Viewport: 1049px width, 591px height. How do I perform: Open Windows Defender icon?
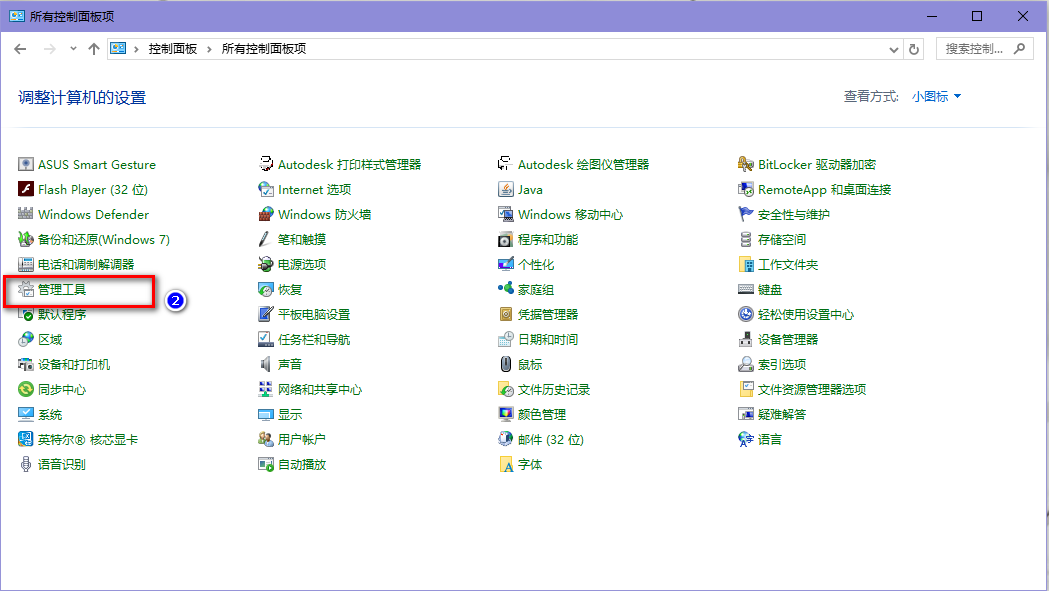click(25, 214)
